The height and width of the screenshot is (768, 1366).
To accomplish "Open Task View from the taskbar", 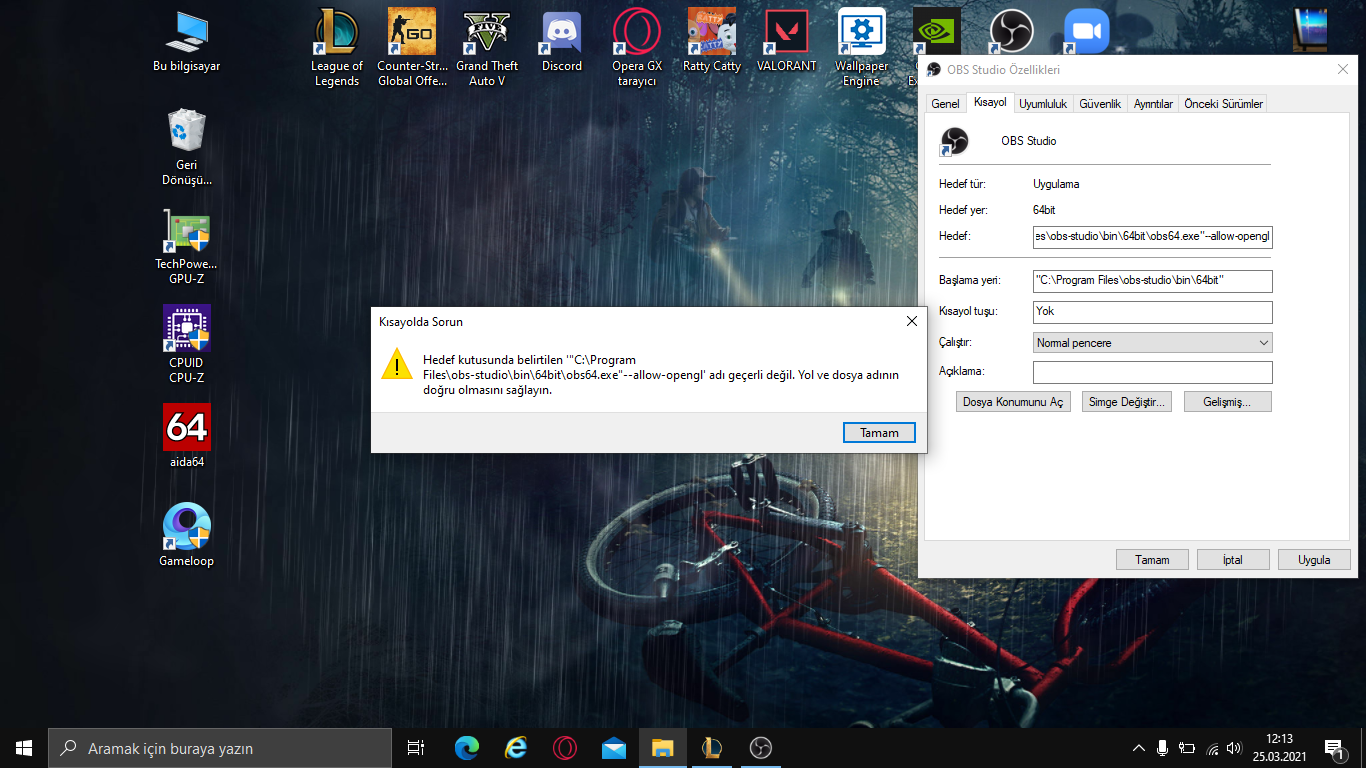I will [x=416, y=748].
